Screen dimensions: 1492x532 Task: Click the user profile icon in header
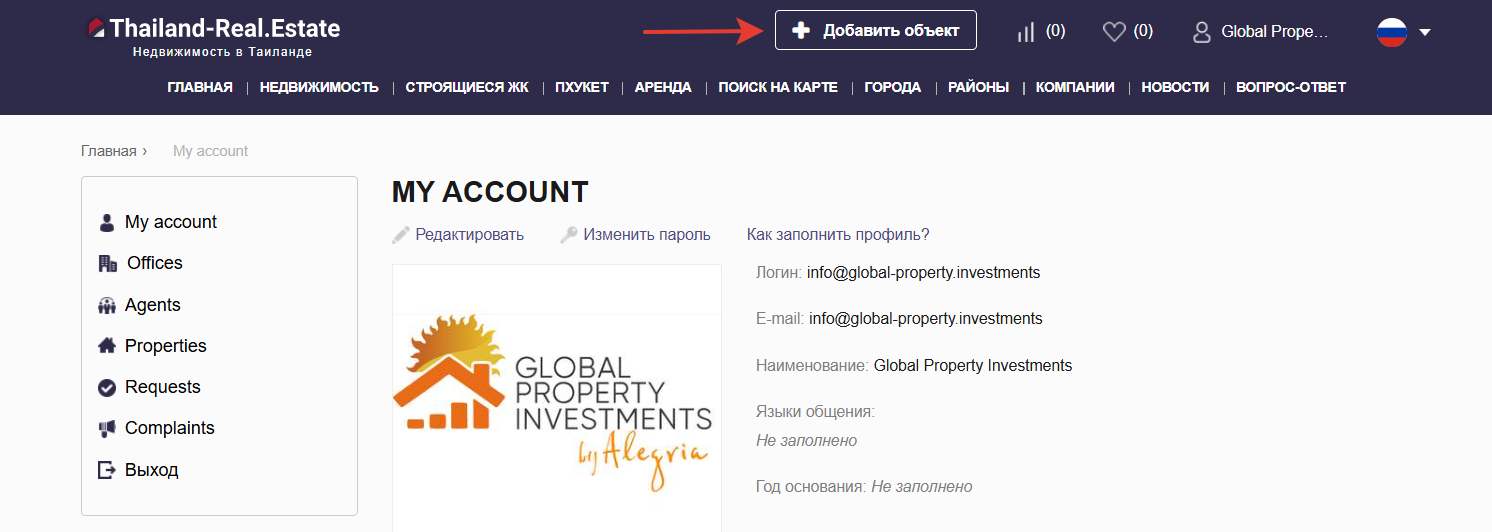point(1201,32)
